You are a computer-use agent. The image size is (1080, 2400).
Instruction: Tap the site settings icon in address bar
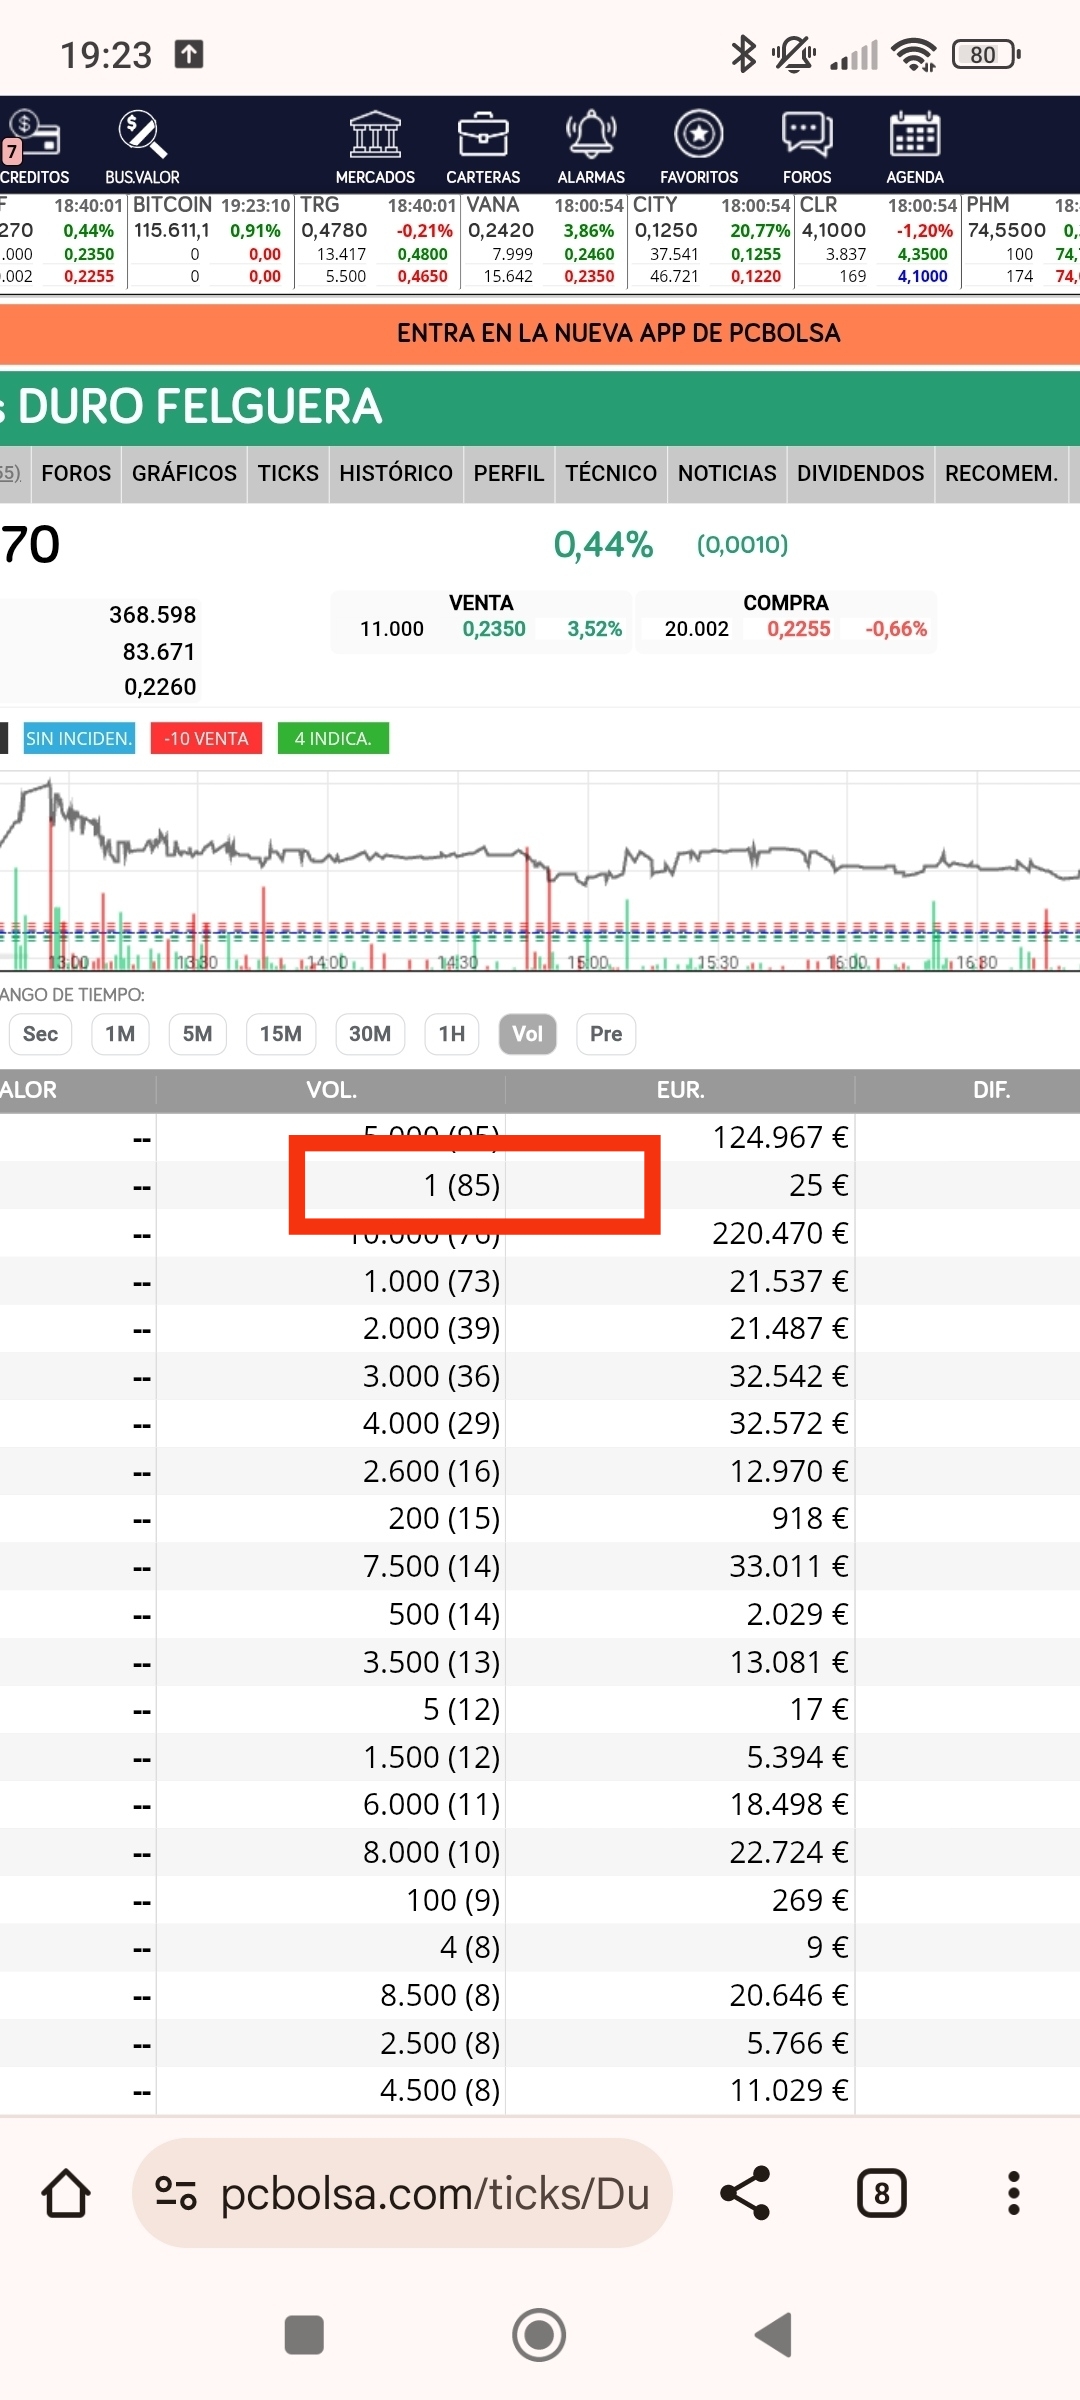pos(176,2193)
